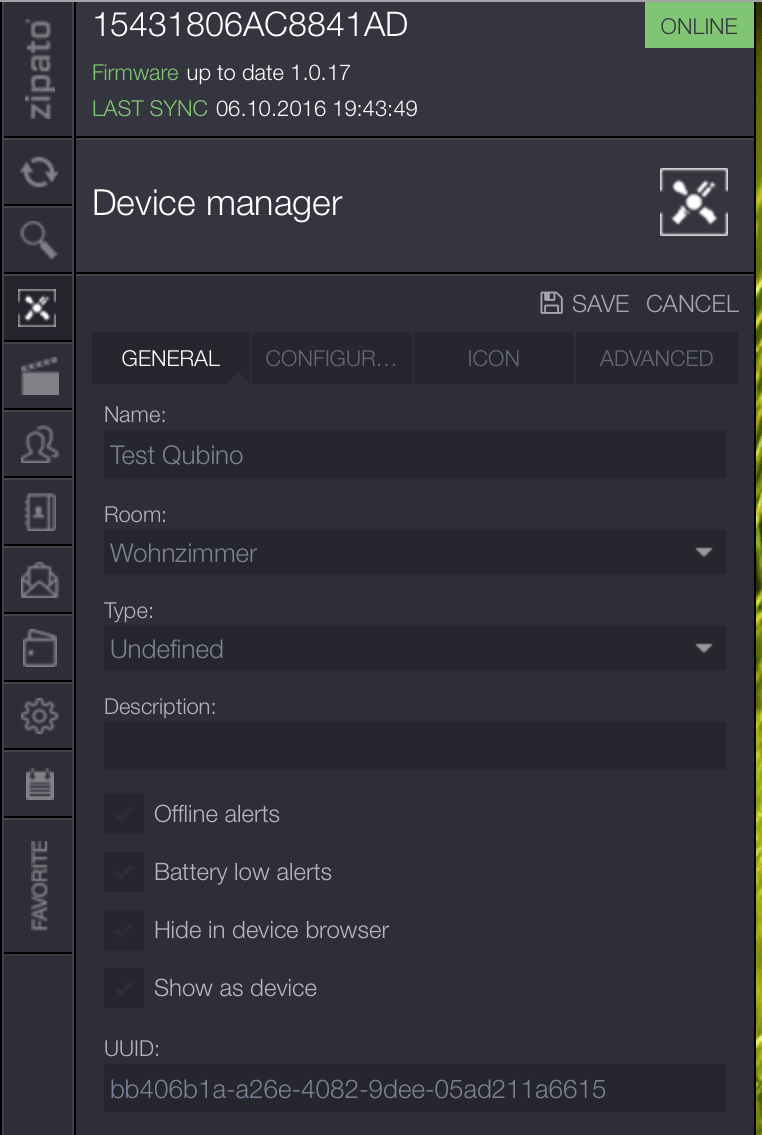This screenshot has height=1135, width=762.
Task: Click the Name field containing Test Qubino
Action: [414, 455]
